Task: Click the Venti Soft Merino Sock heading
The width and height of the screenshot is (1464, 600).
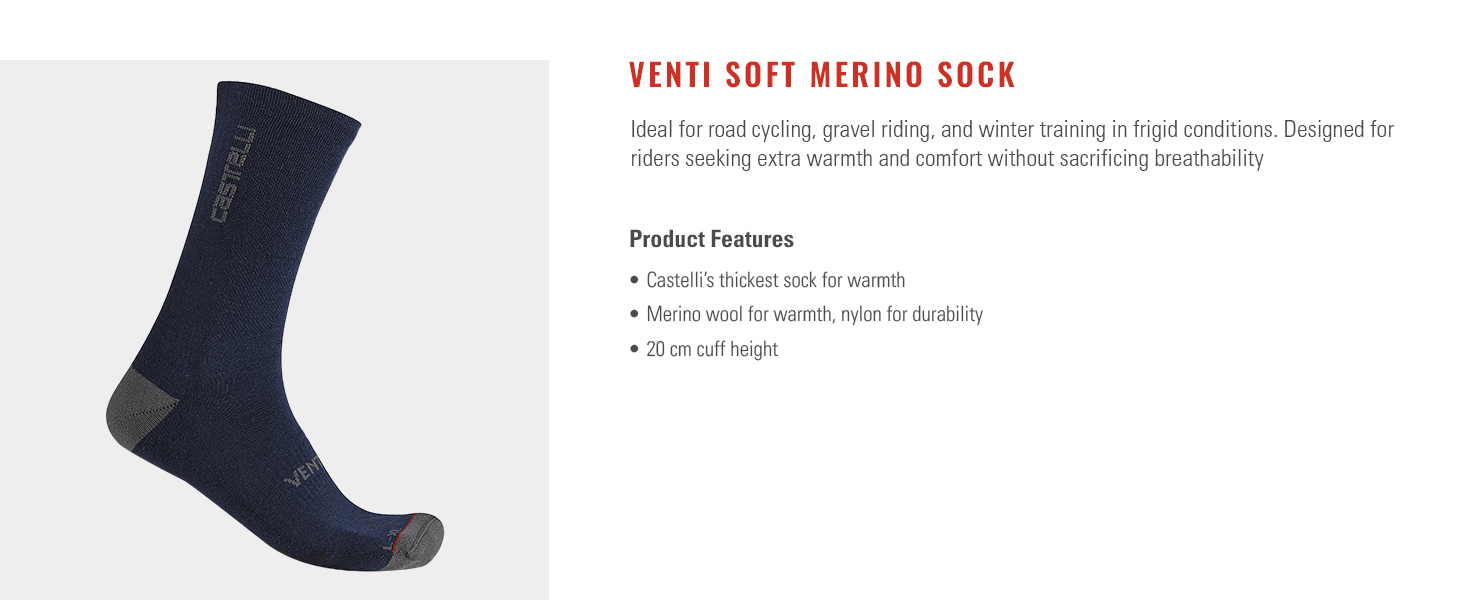Action: coord(822,76)
